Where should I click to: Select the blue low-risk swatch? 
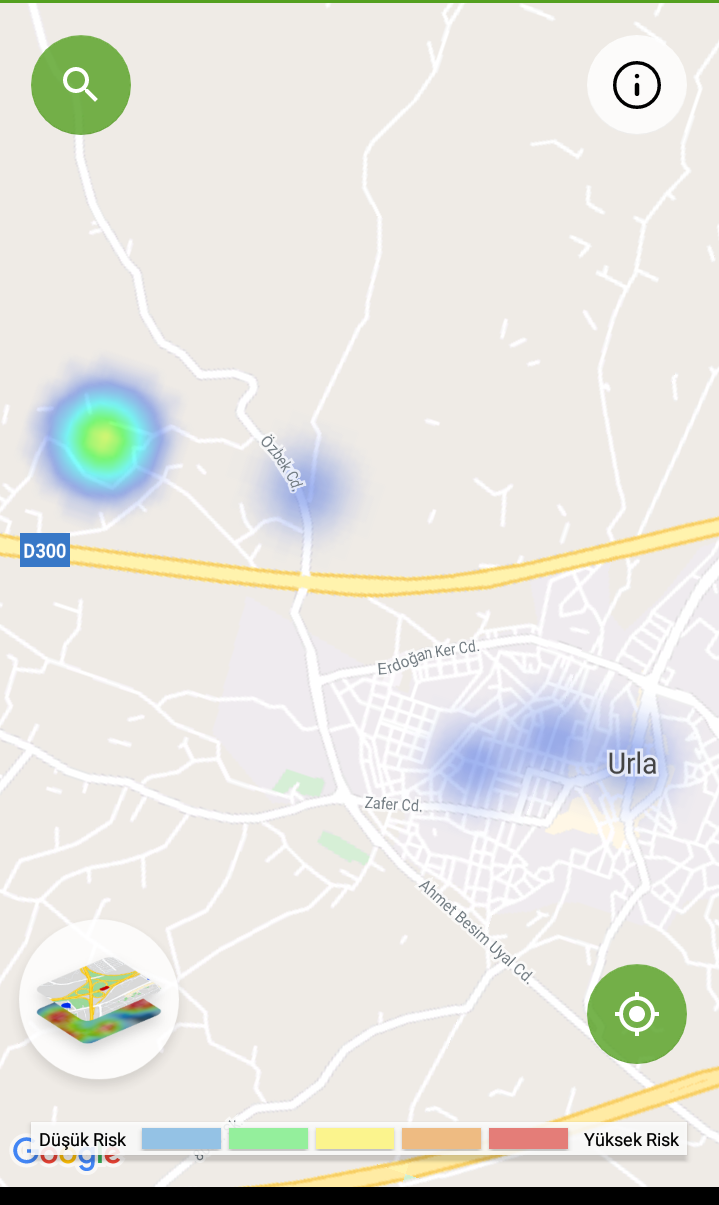[181, 1139]
